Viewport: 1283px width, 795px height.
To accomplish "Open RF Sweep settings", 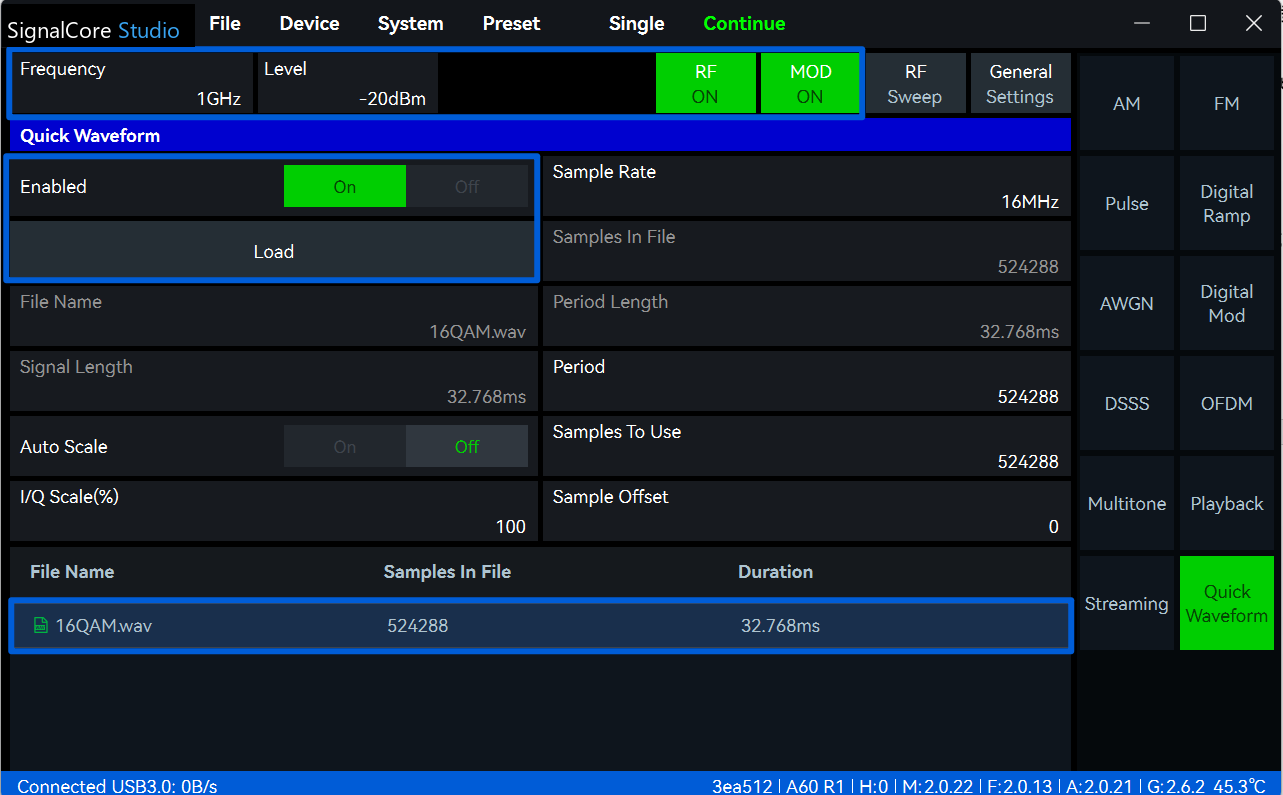I will pyautogui.click(x=915, y=84).
